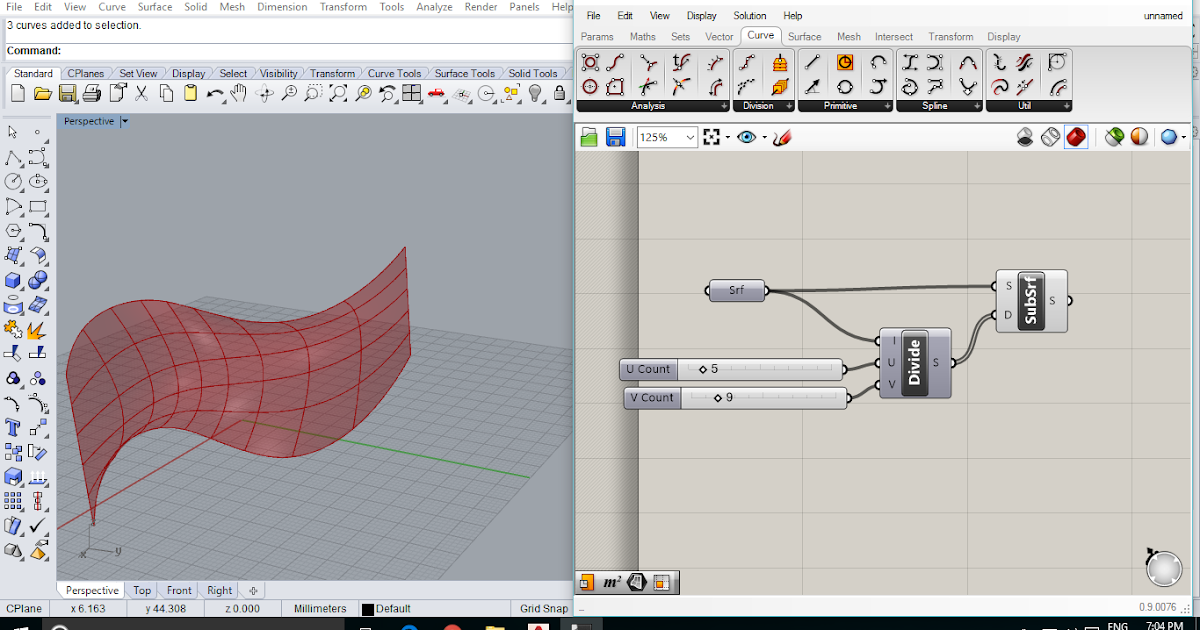Viewport: 1200px width, 630px height.
Task: Open a Grasshopper file with the green folder icon
Action: [x=590, y=136]
